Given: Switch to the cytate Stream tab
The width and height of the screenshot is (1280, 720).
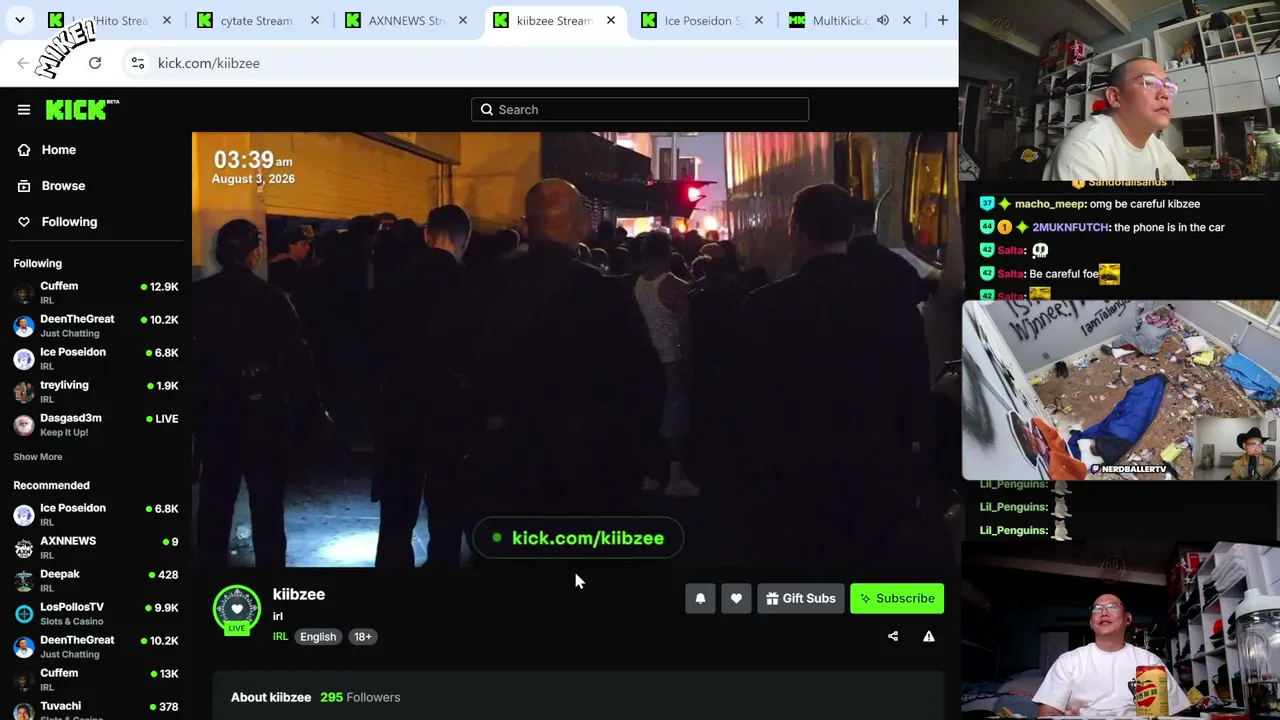Looking at the screenshot, I should [256, 20].
